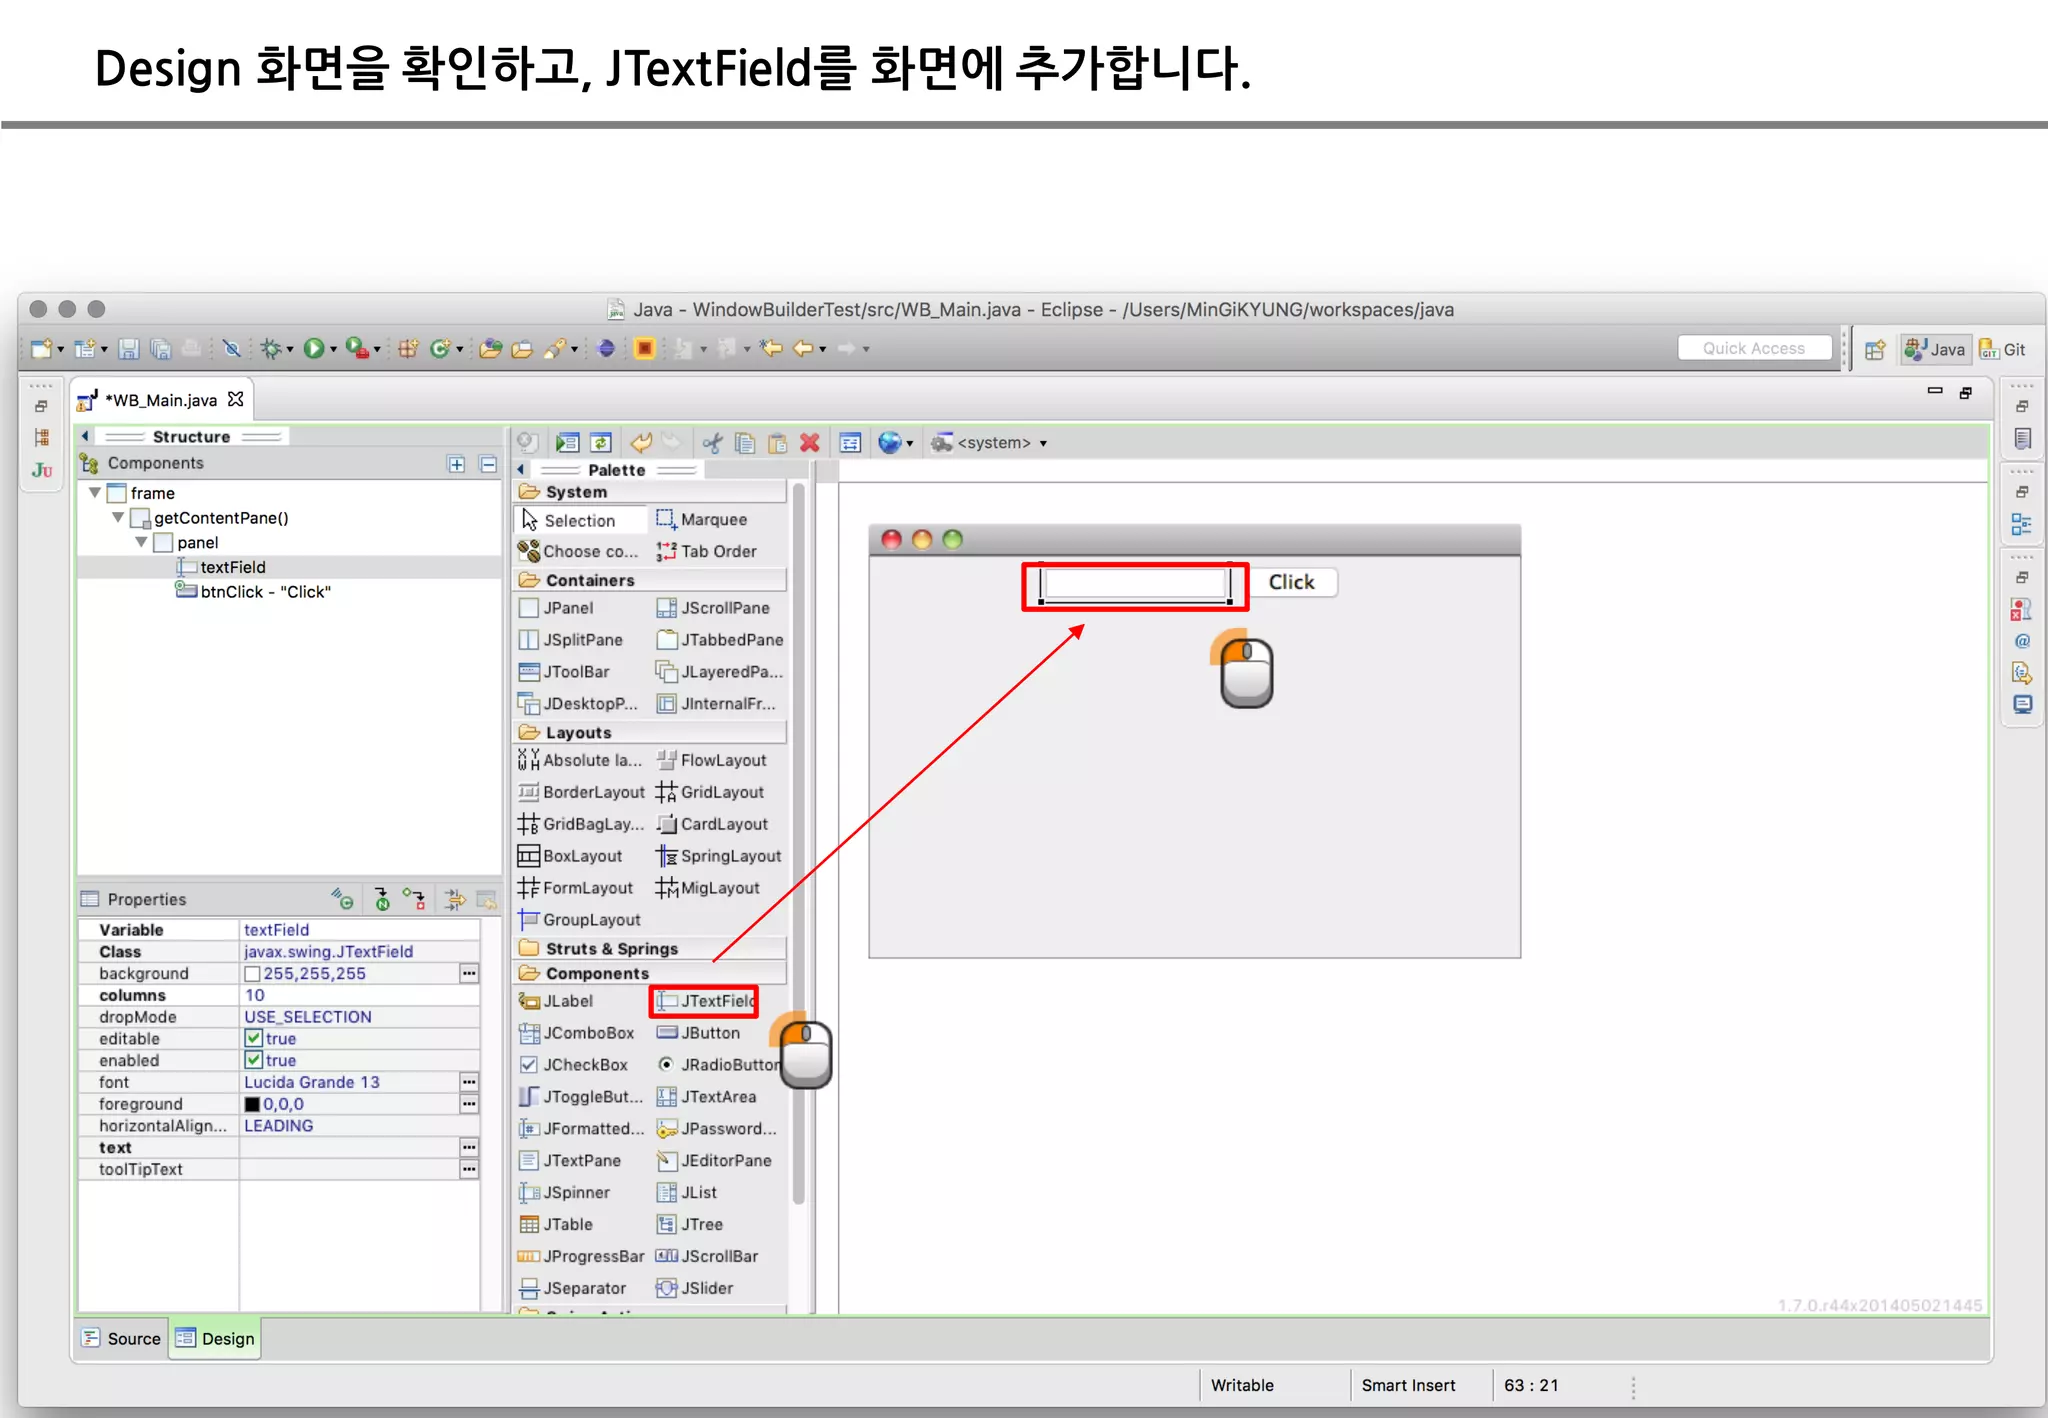
Task: Click the white background color swatch
Action: [x=252, y=973]
